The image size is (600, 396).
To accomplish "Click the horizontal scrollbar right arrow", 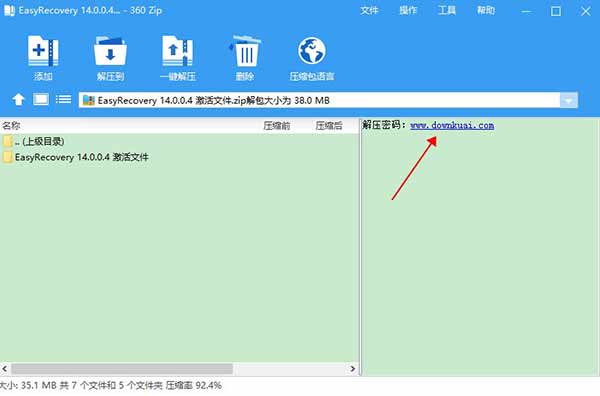I will click(x=352, y=369).
